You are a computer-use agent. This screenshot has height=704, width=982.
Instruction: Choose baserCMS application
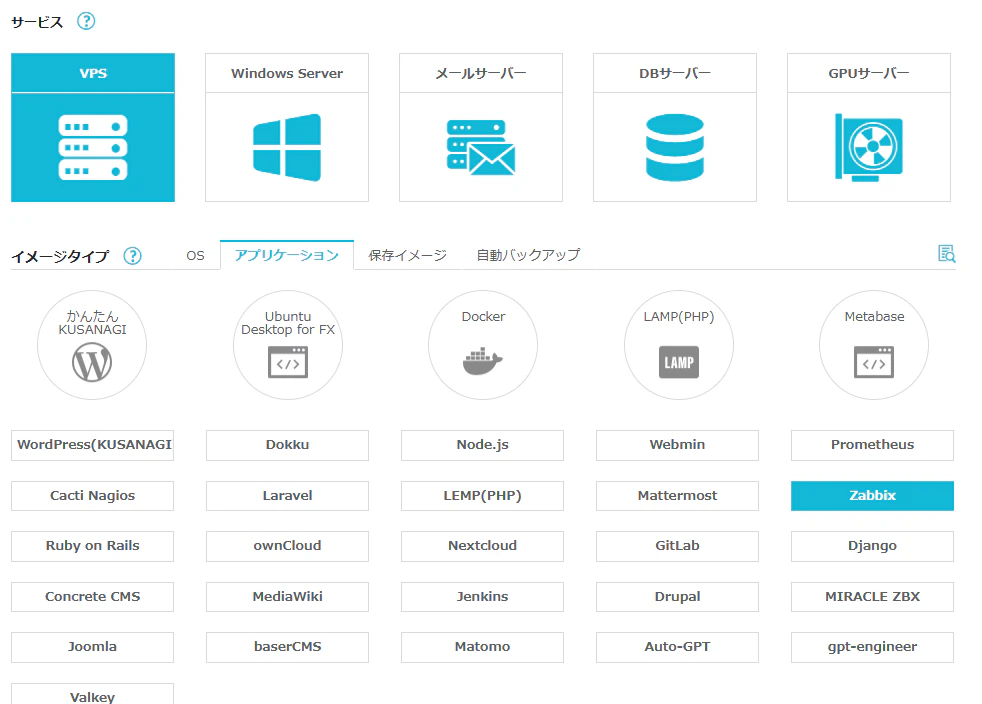click(x=287, y=647)
